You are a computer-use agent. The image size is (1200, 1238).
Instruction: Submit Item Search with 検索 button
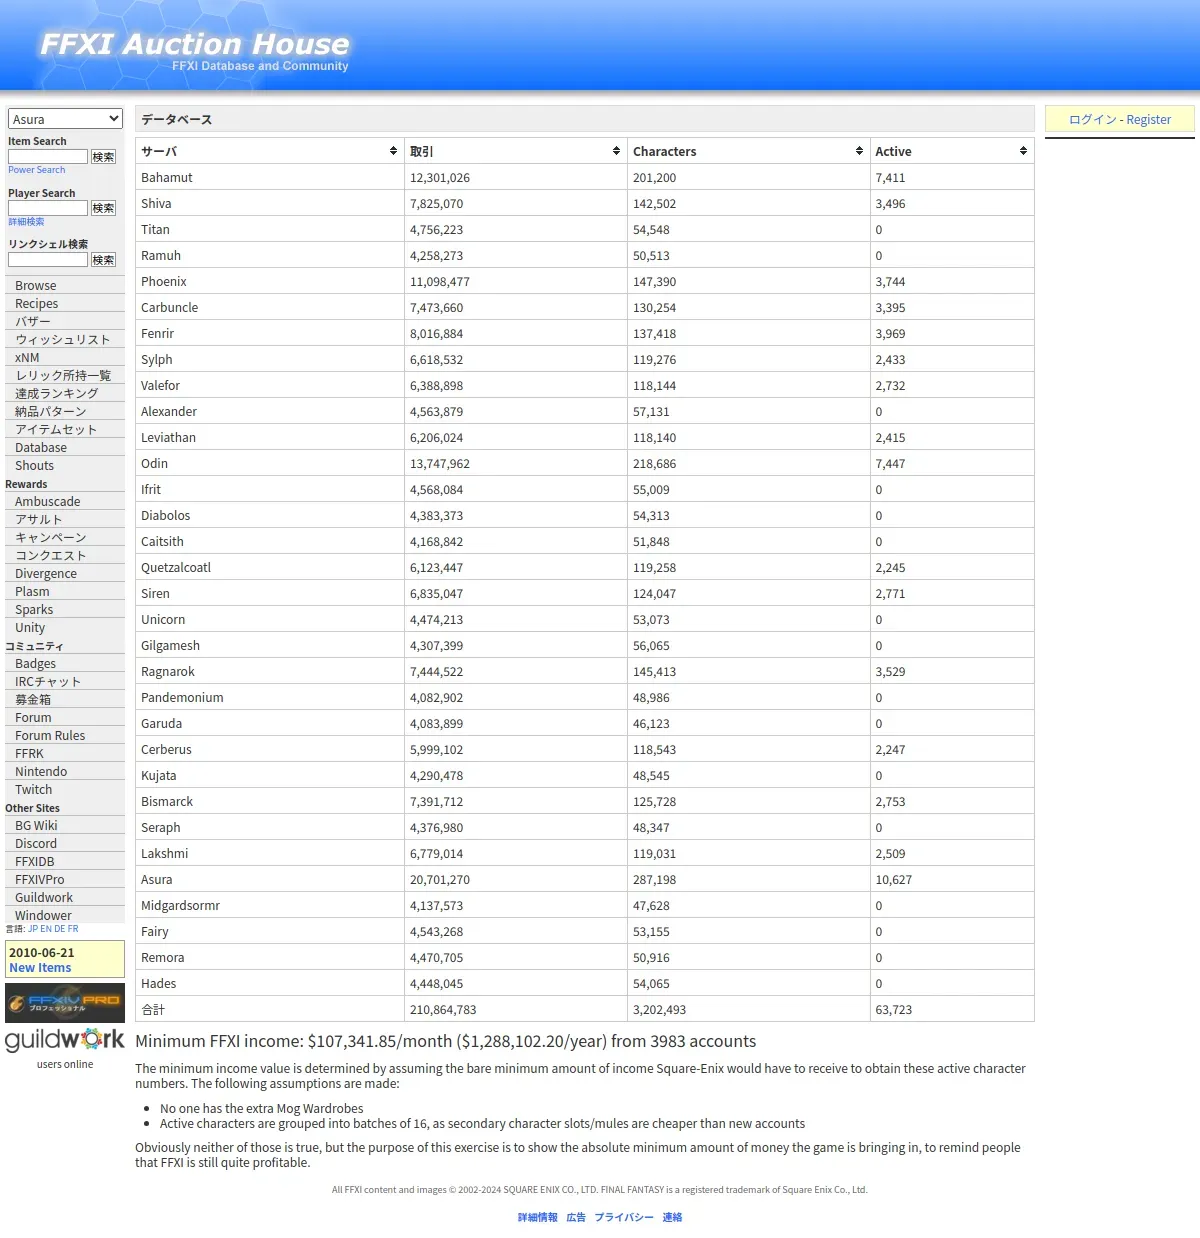click(103, 157)
